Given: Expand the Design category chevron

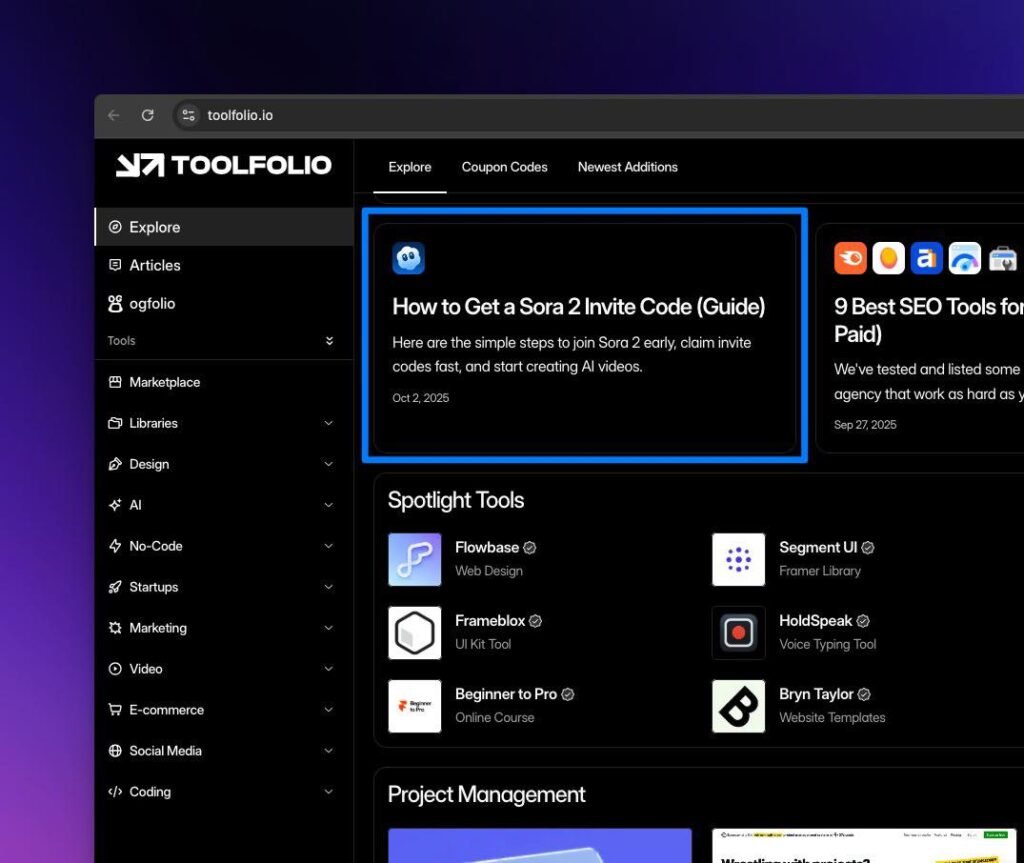Looking at the screenshot, I should (328, 464).
